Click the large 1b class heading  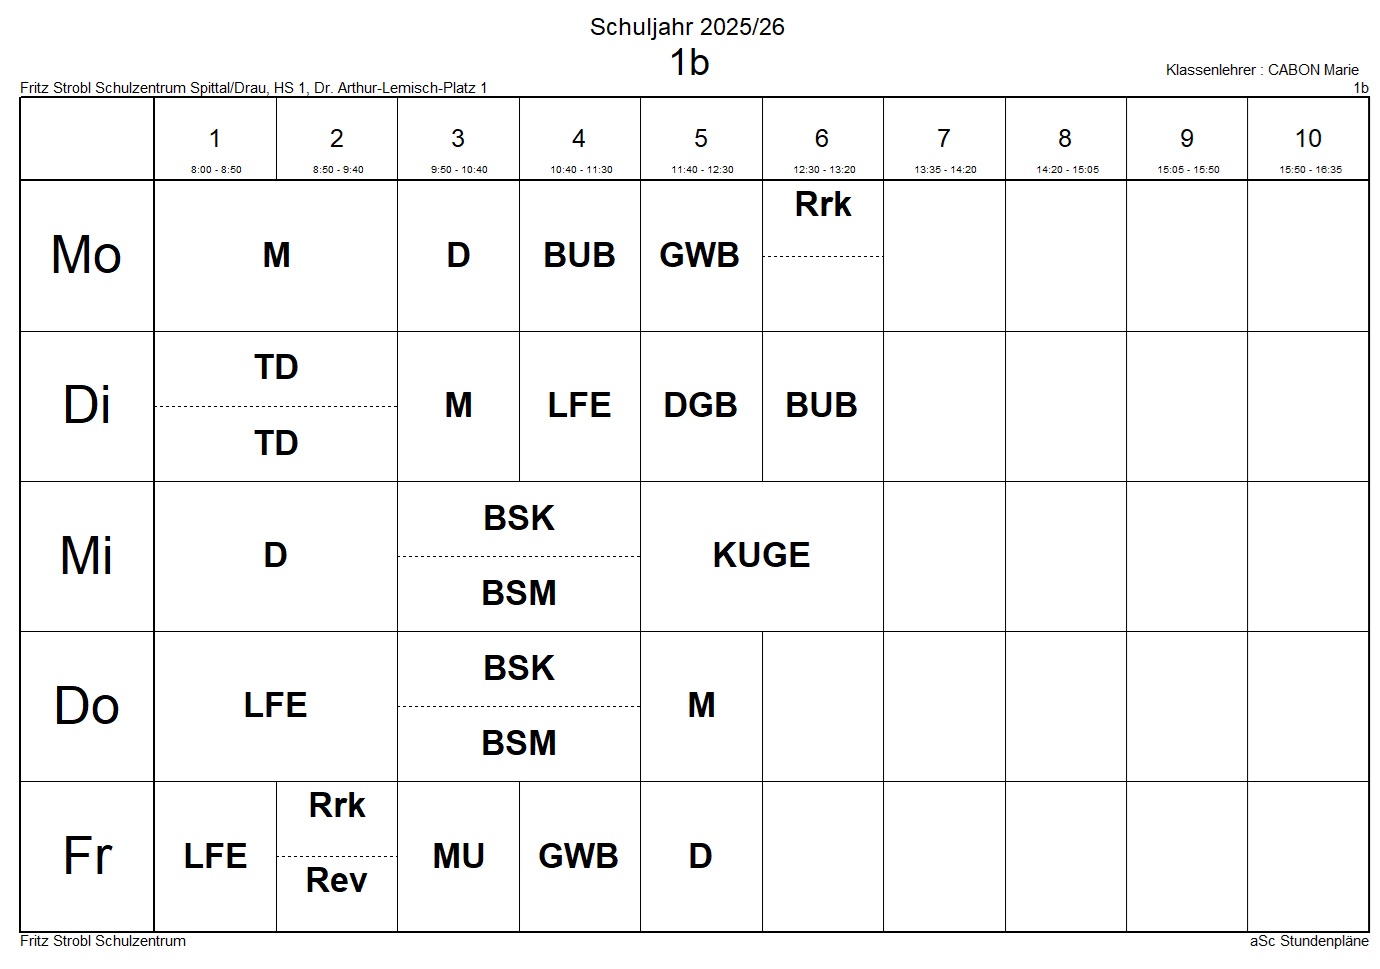(689, 63)
